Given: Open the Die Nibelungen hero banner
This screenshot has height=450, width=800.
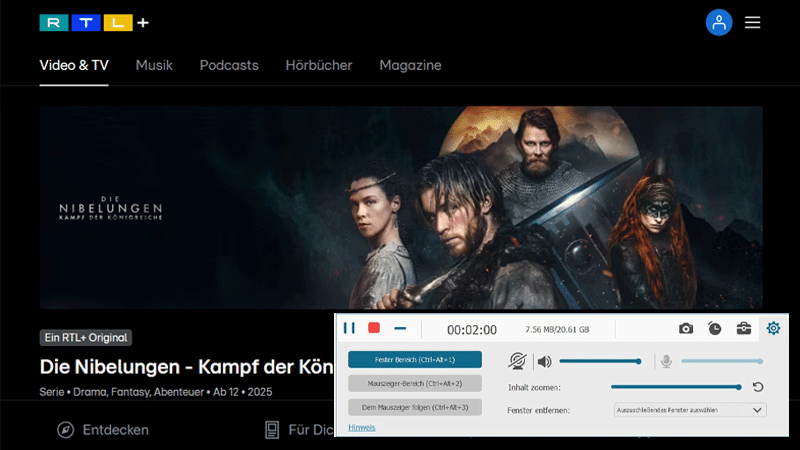Looking at the screenshot, I should coord(401,207).
